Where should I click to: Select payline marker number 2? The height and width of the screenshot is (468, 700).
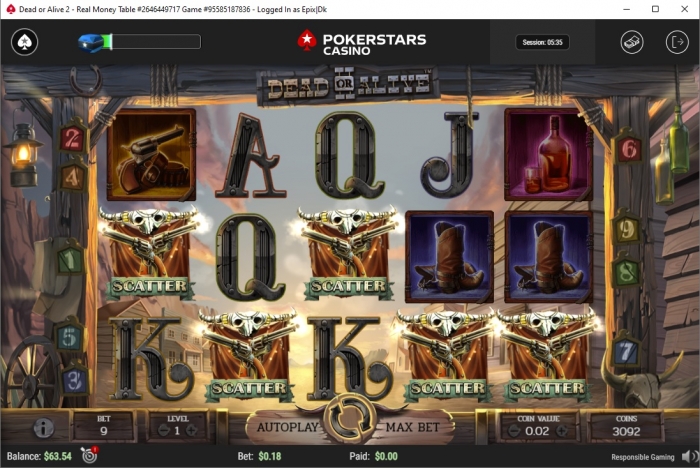pyautogui.click(x=72, y=138)
